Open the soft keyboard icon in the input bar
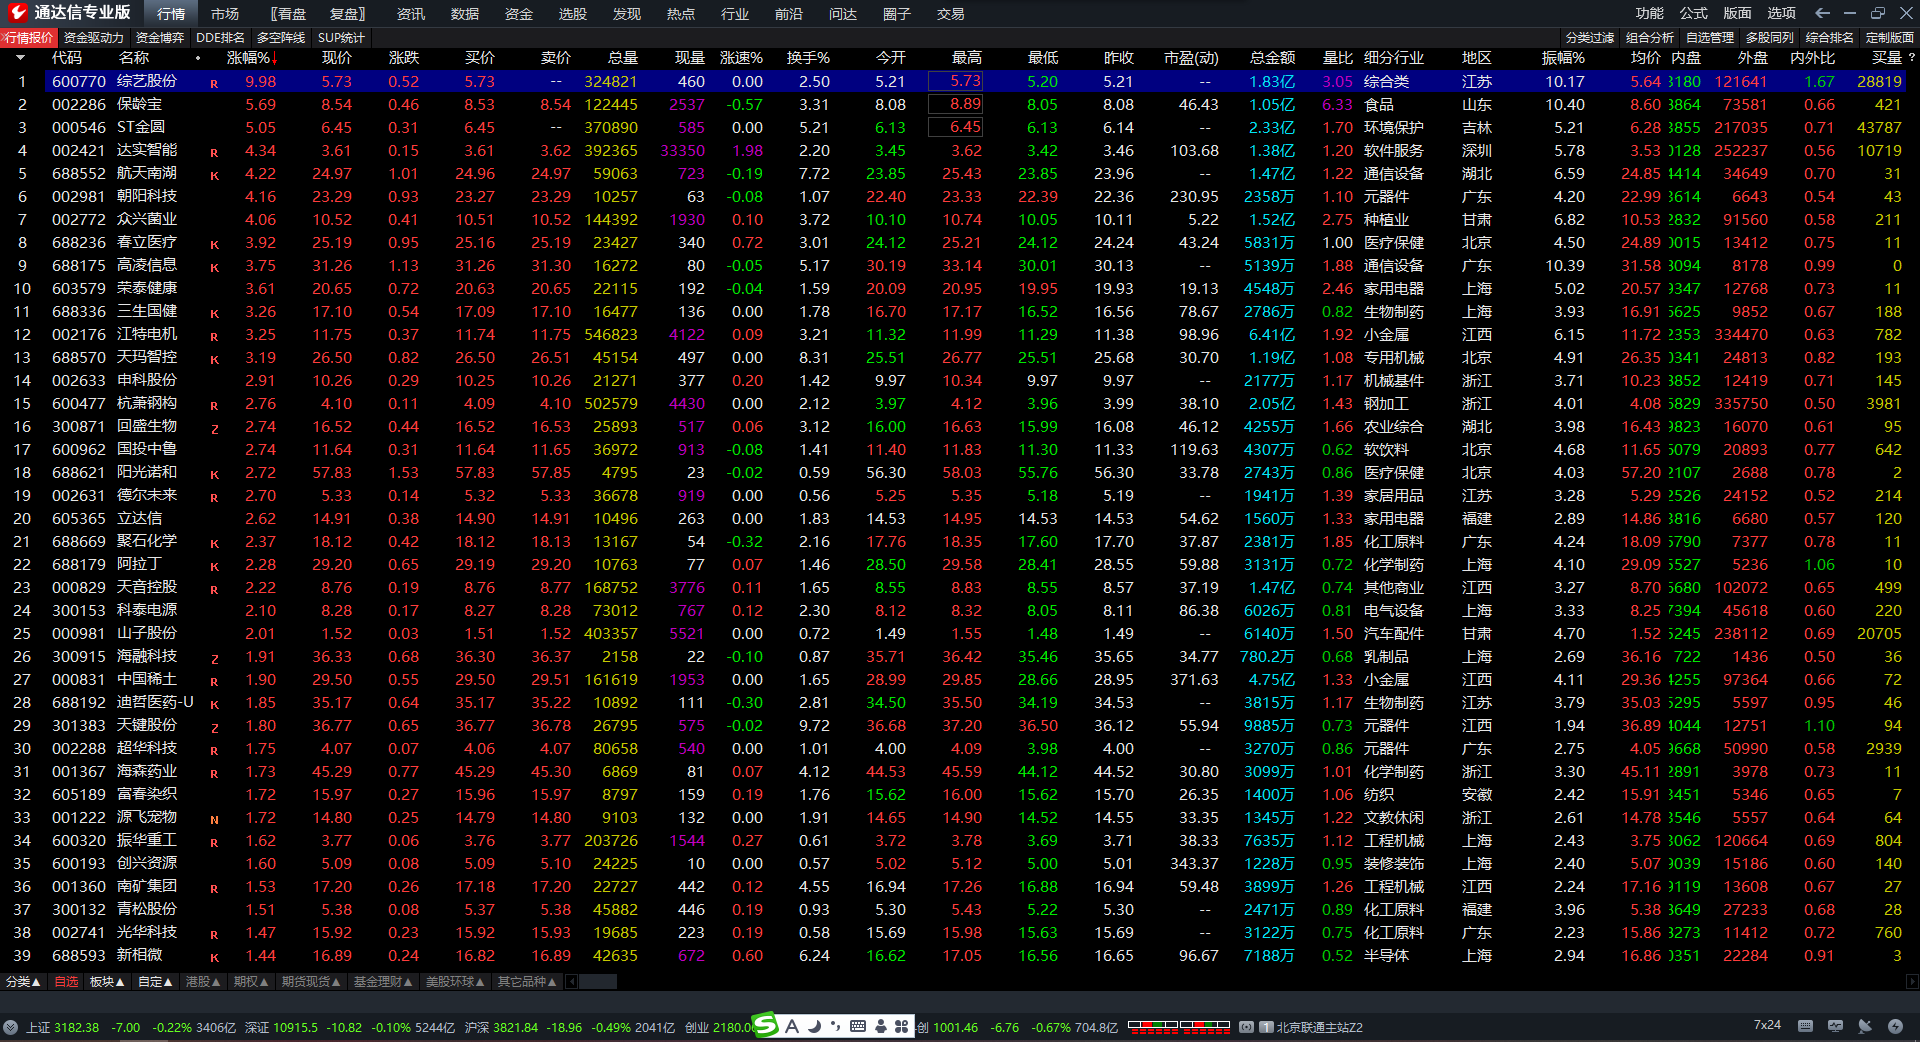The height and width of the screenshot is (1042, 1920). click(x=858, y=1026)
